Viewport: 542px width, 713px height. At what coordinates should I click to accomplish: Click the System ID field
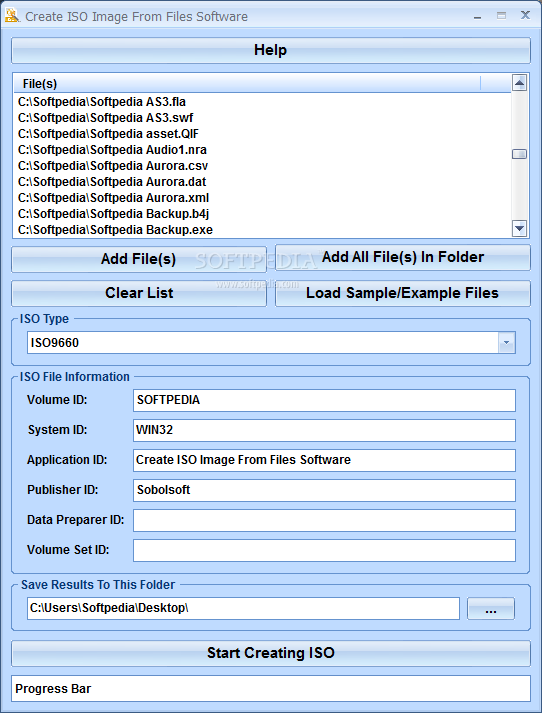[x=324, y=430]
